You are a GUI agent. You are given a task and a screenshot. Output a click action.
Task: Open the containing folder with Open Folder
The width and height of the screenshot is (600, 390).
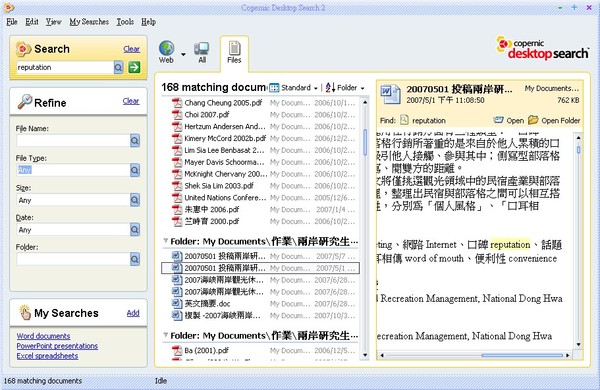554,121
